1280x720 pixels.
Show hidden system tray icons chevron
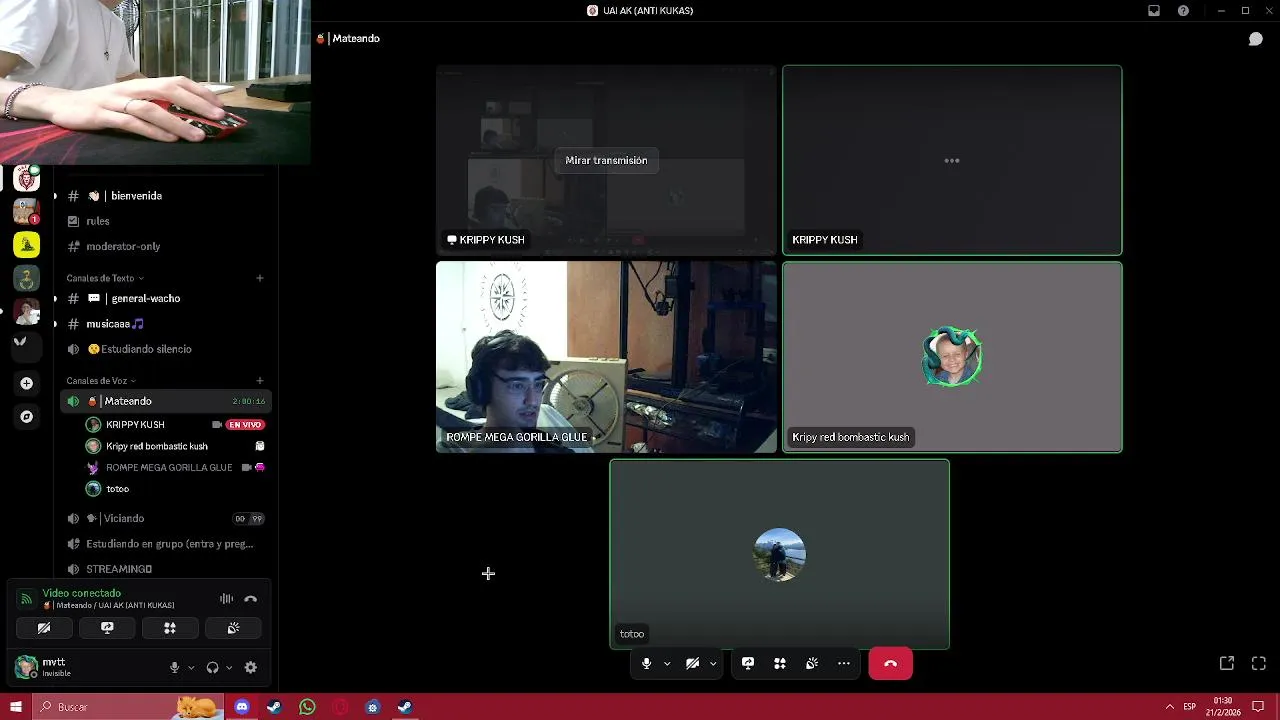1169,707
